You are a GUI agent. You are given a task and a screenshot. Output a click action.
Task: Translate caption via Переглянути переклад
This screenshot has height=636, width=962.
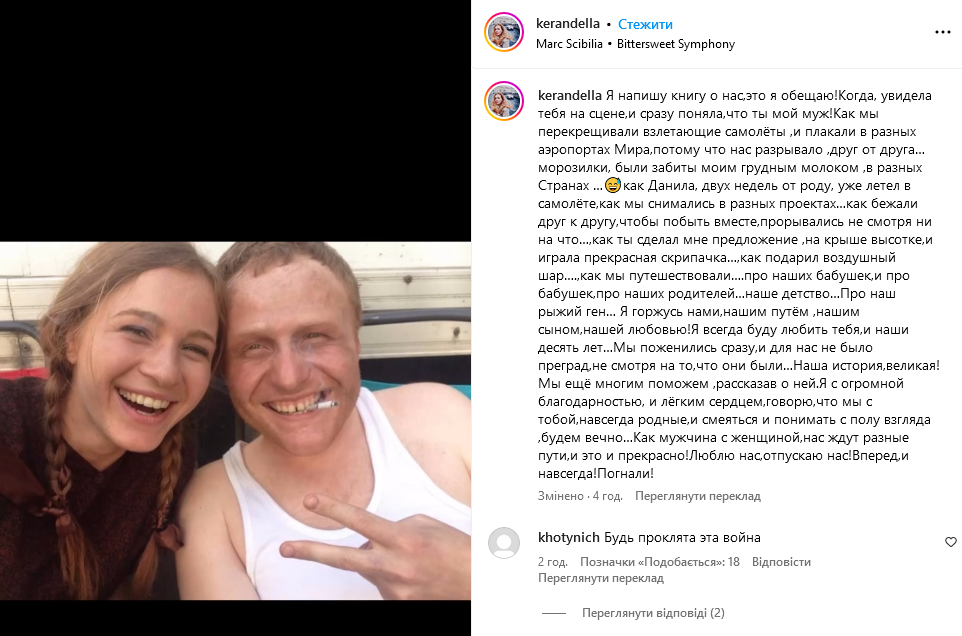click(x=698, y=496)
